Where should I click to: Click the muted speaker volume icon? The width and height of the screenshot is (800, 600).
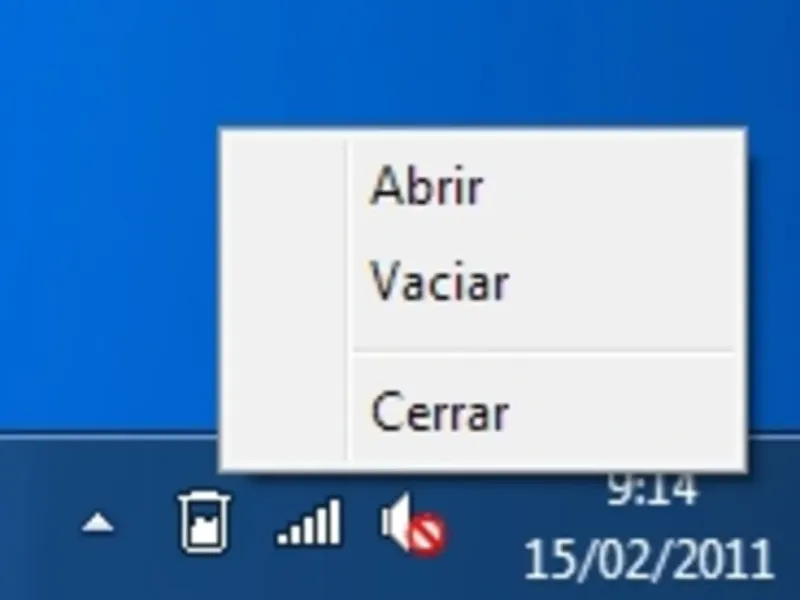[412, 524]
